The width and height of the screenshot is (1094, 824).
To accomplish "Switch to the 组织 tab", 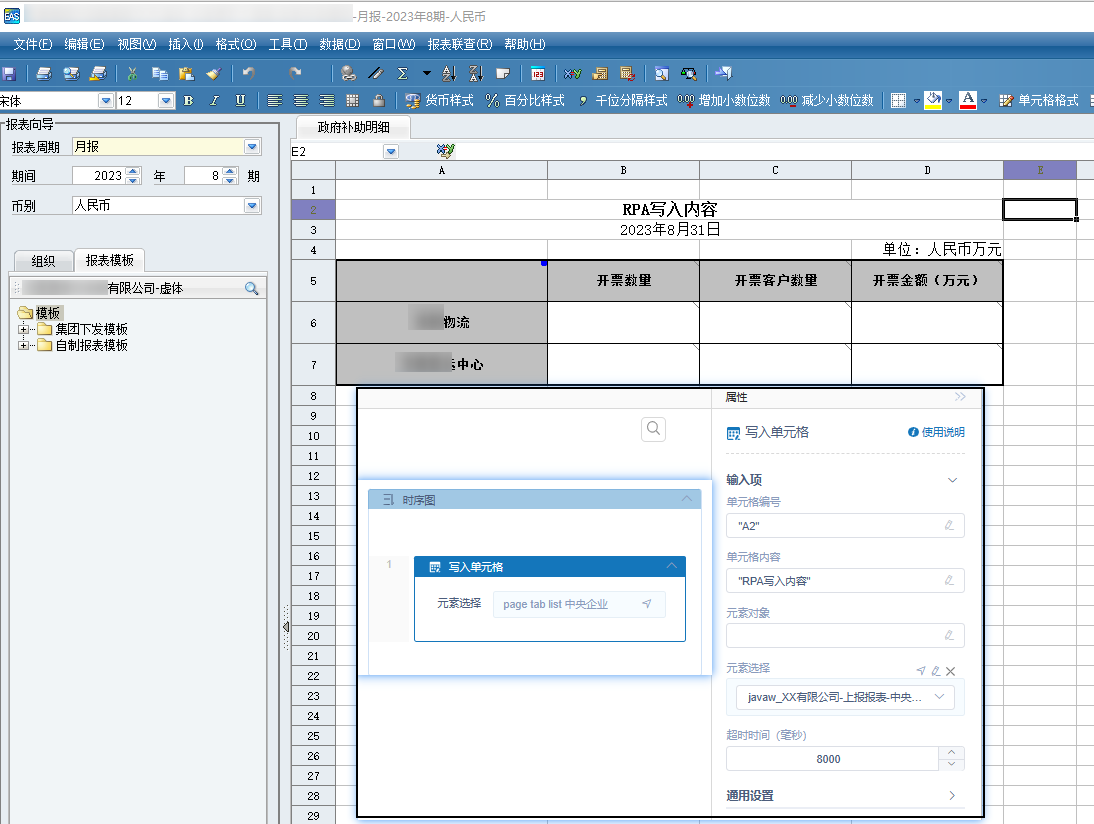I will tap(43, 261).
